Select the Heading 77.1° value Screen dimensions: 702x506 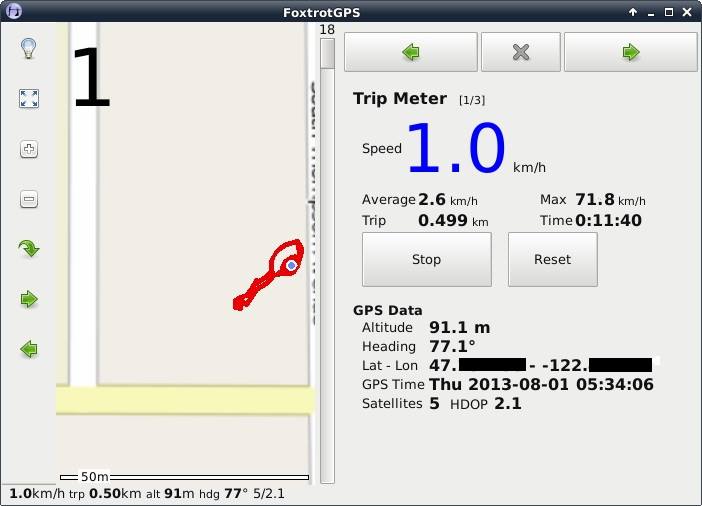(452, 346)
